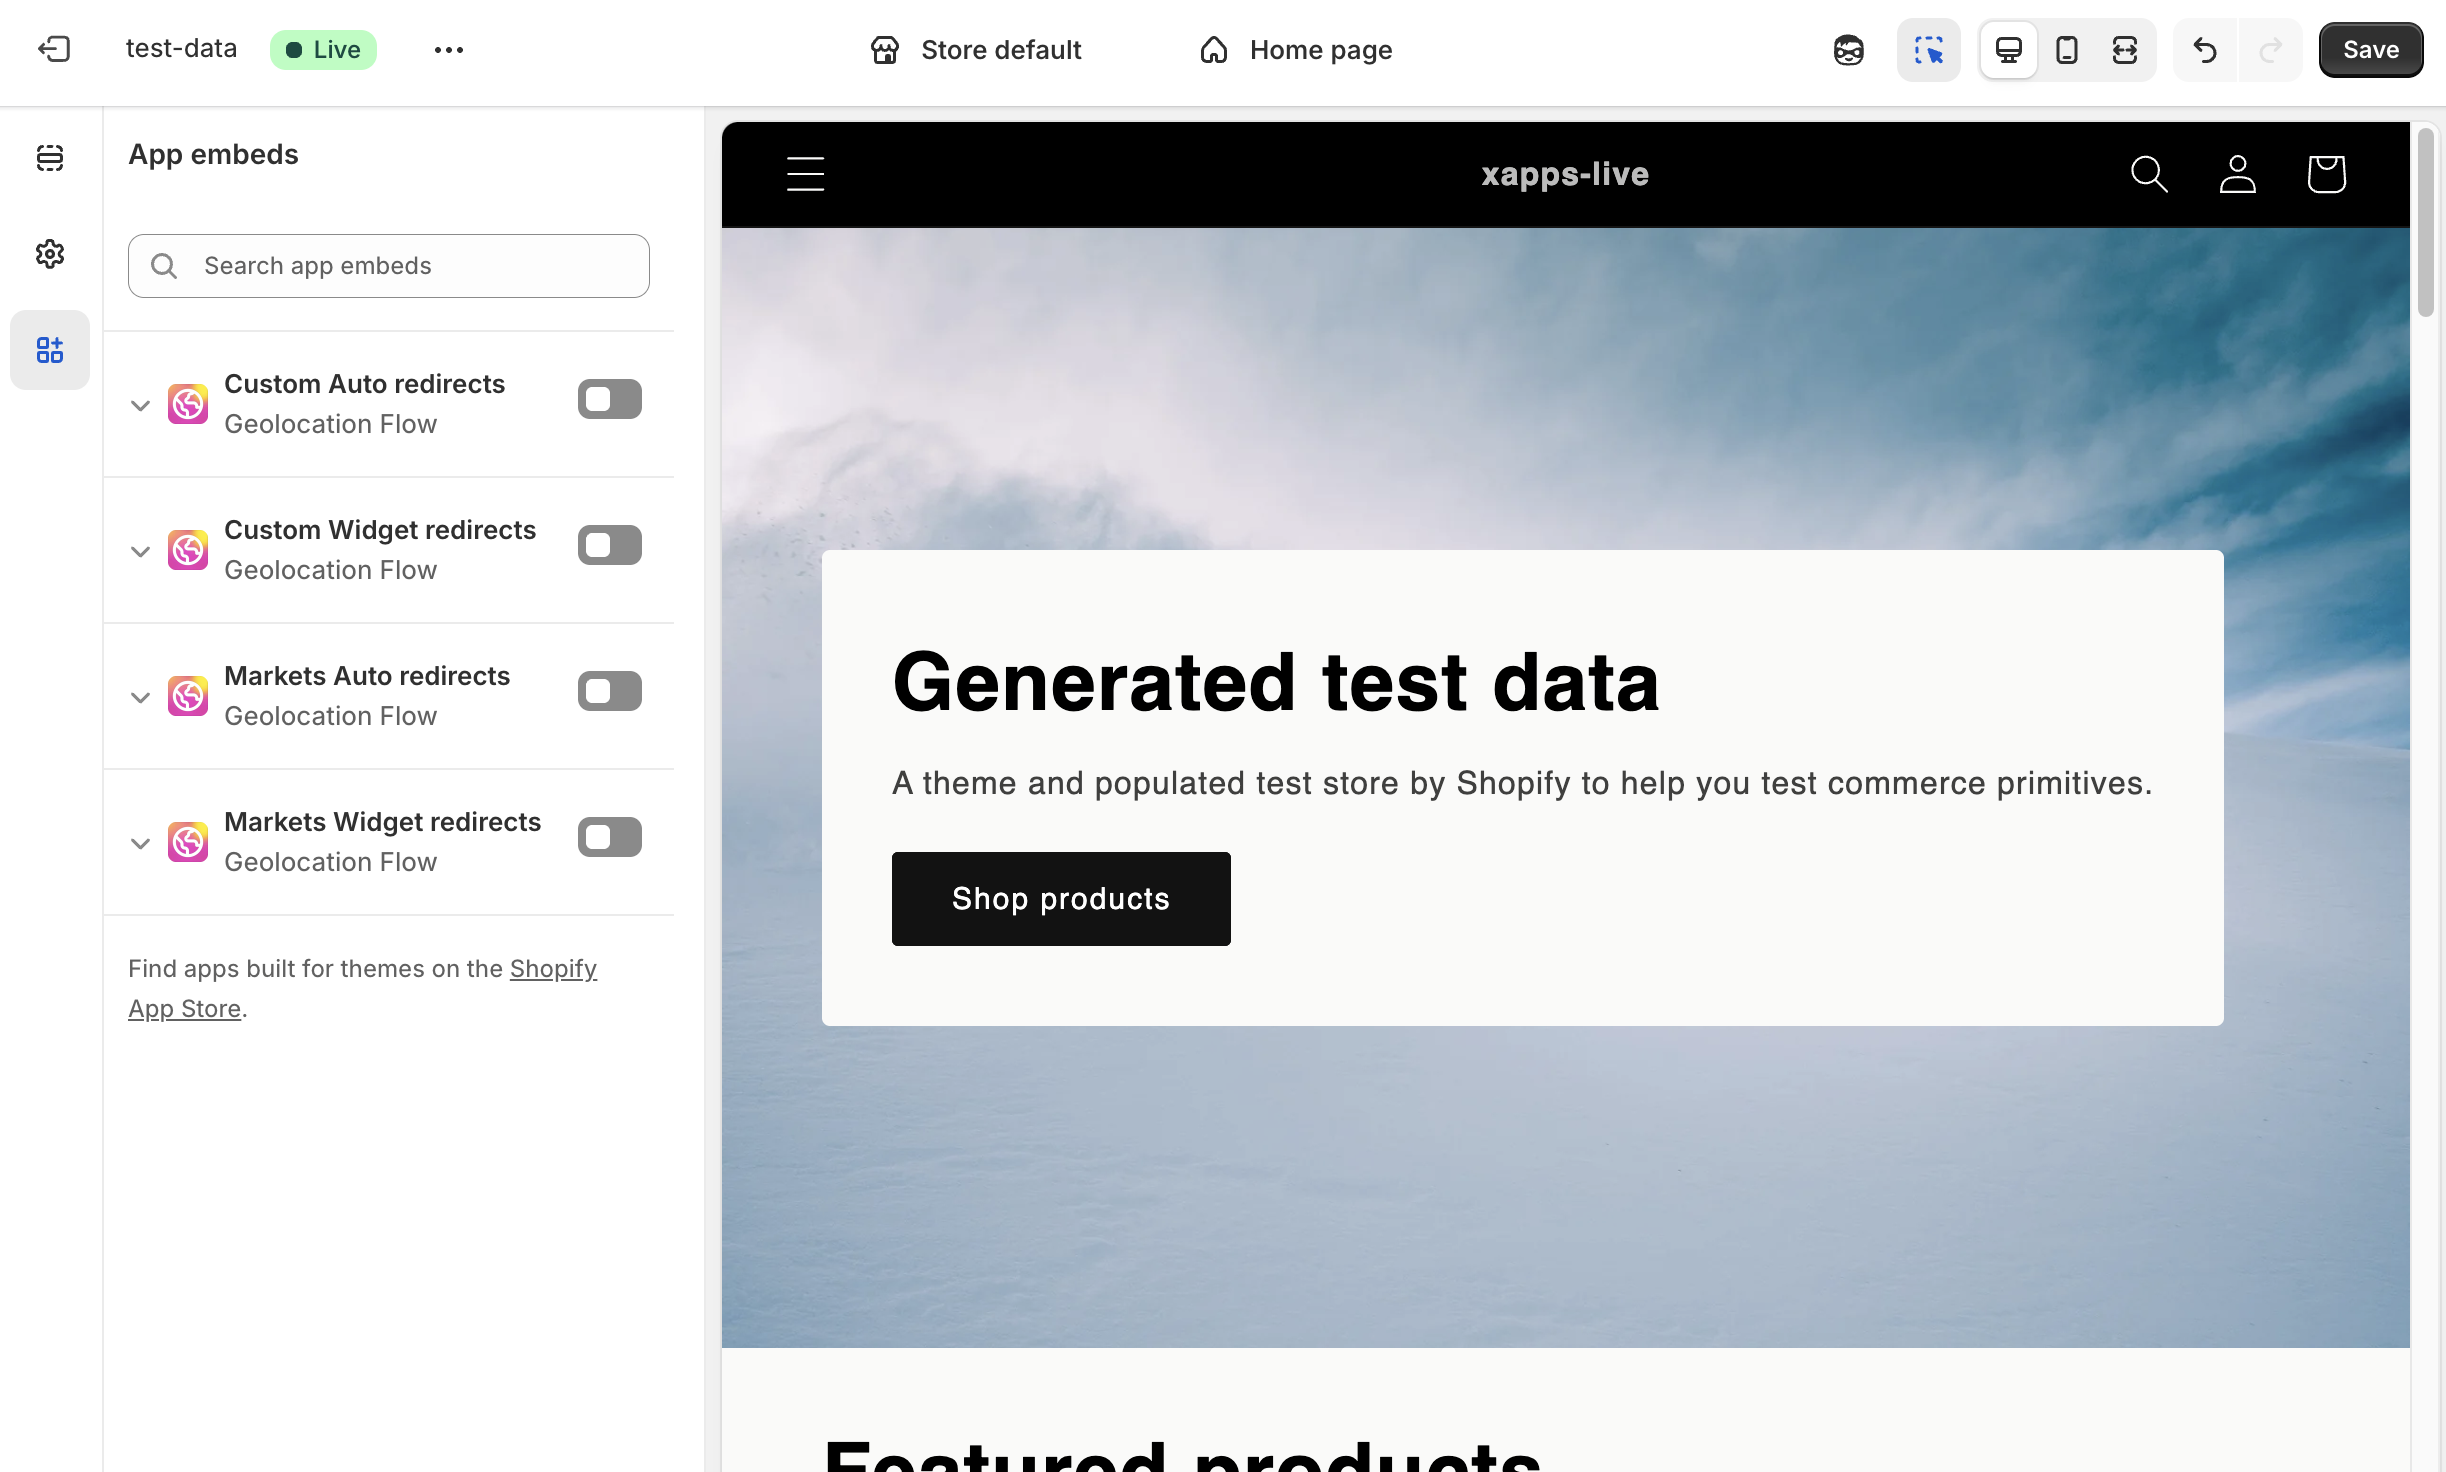Open the Store default market selector
The width and height of the screenshot is (2446, 1472).
976,49
